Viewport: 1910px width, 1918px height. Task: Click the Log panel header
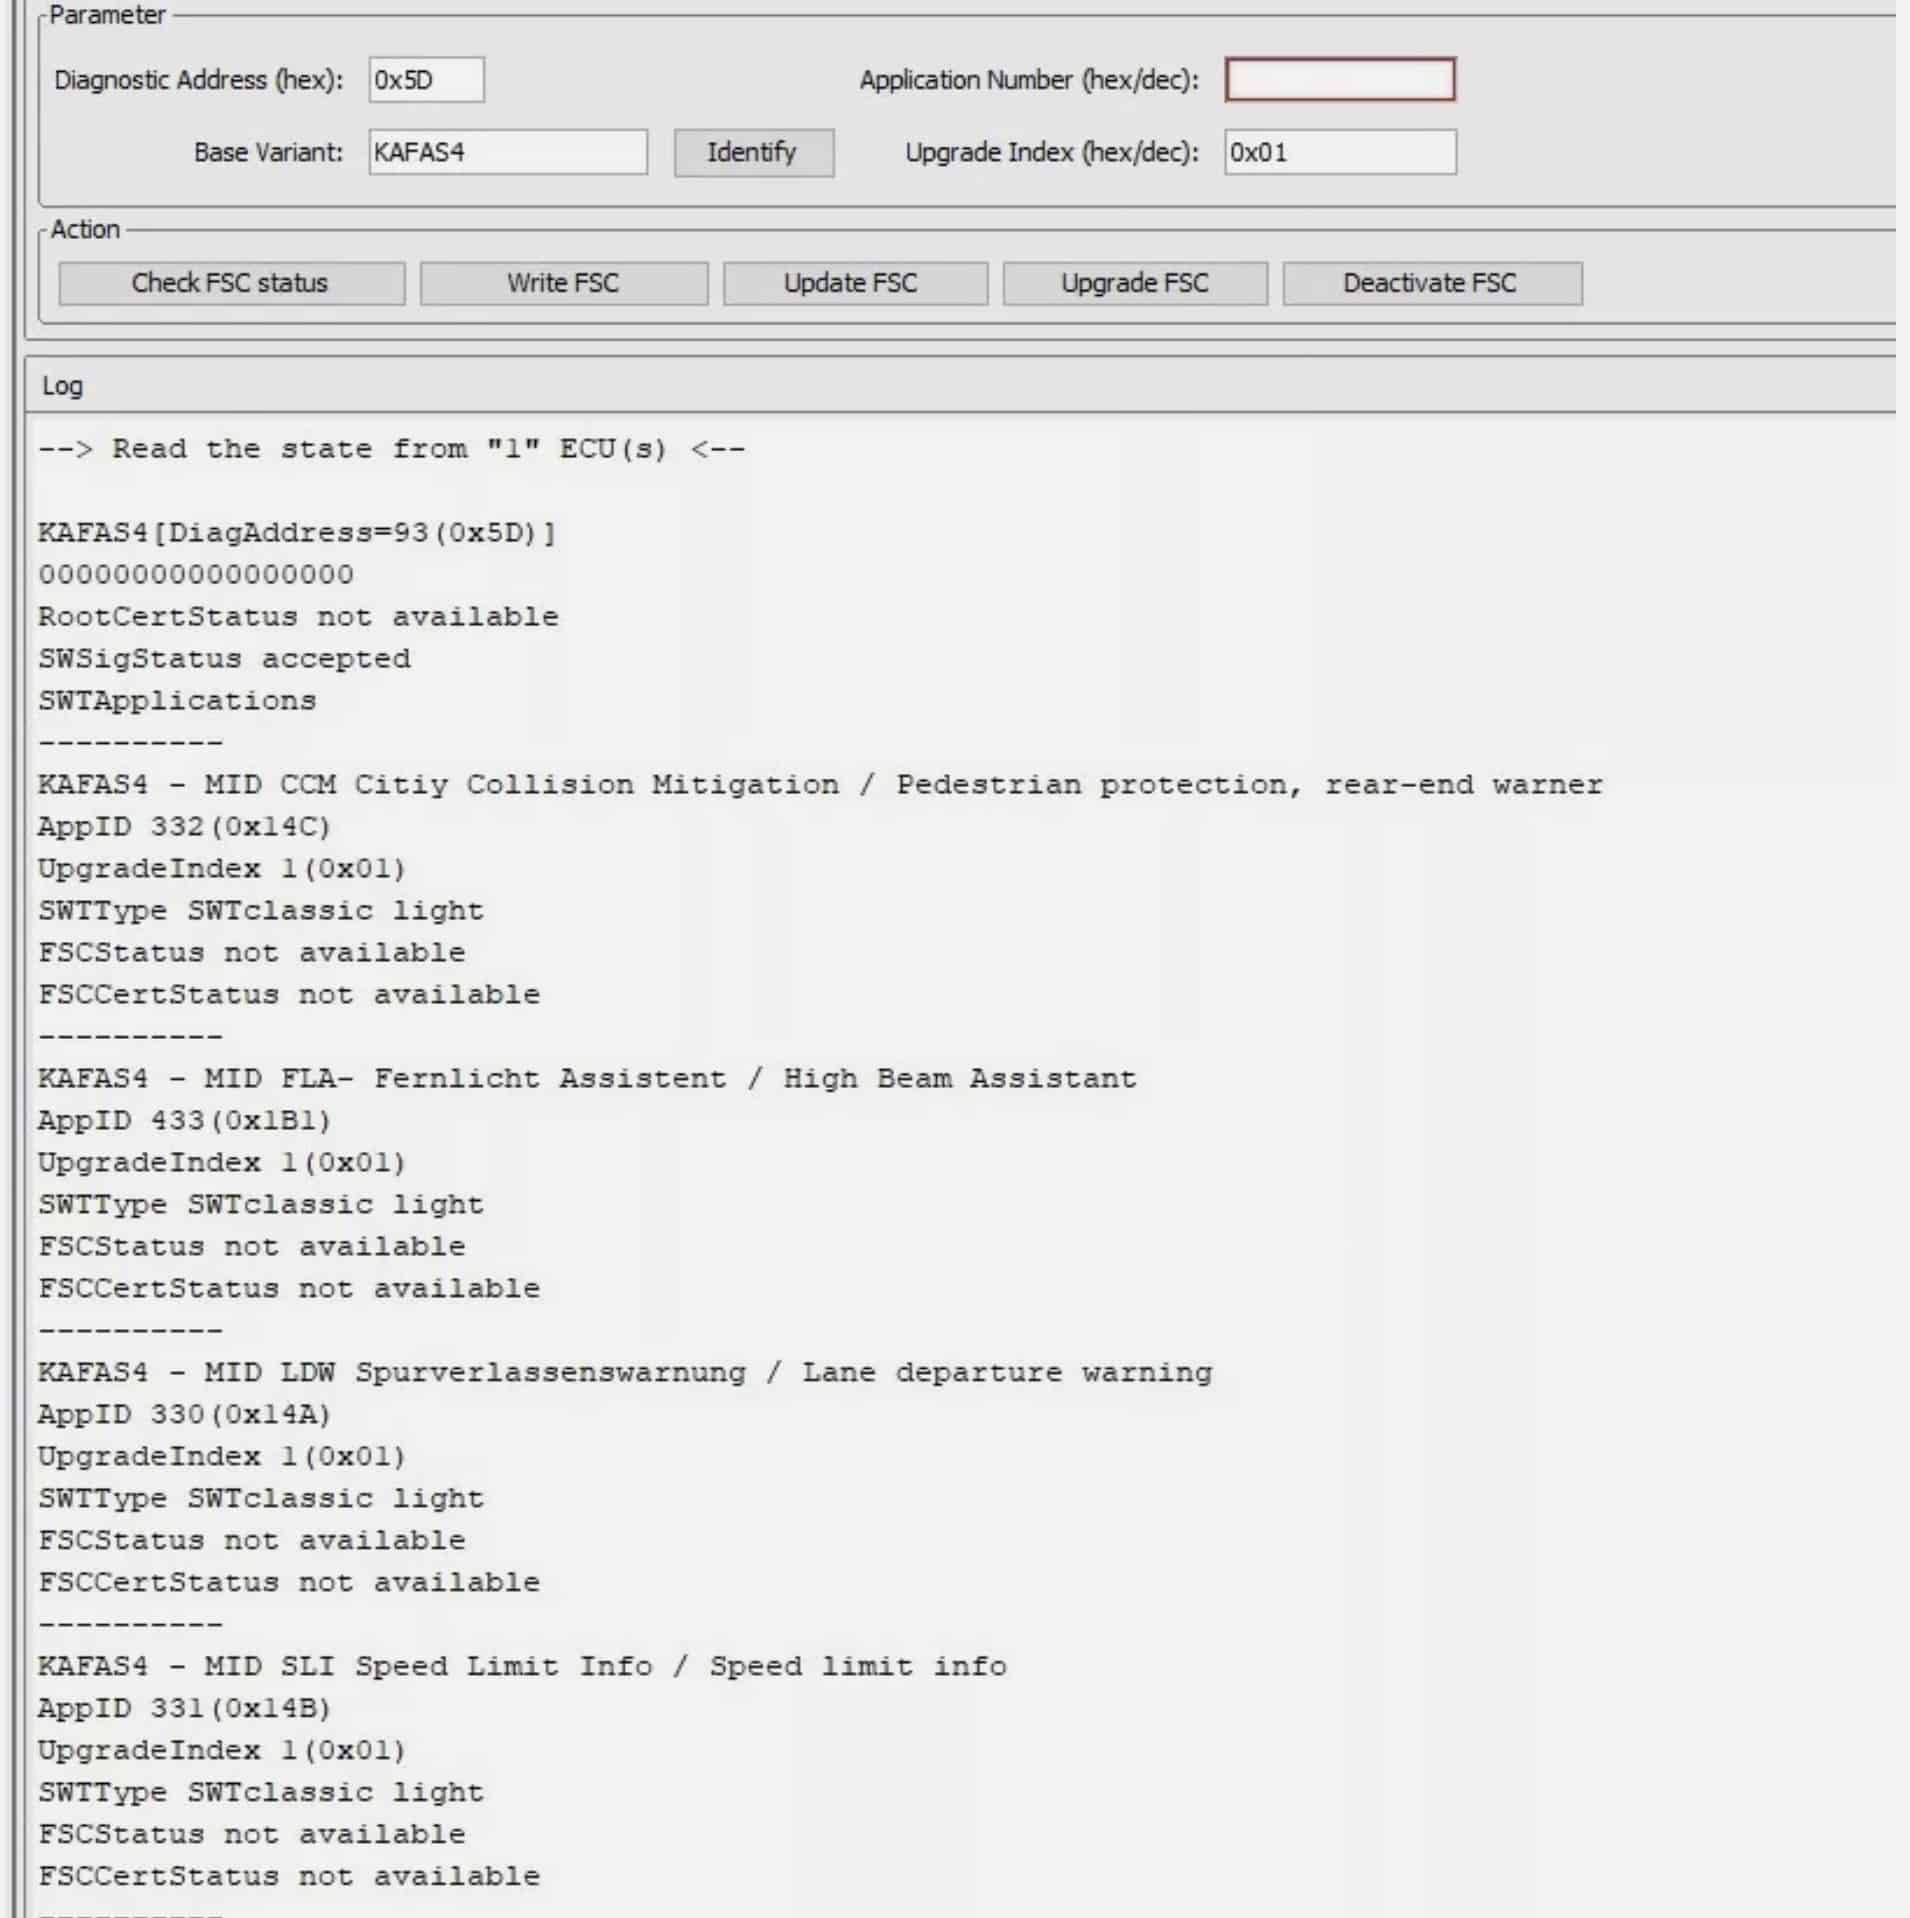pos(62,386)
